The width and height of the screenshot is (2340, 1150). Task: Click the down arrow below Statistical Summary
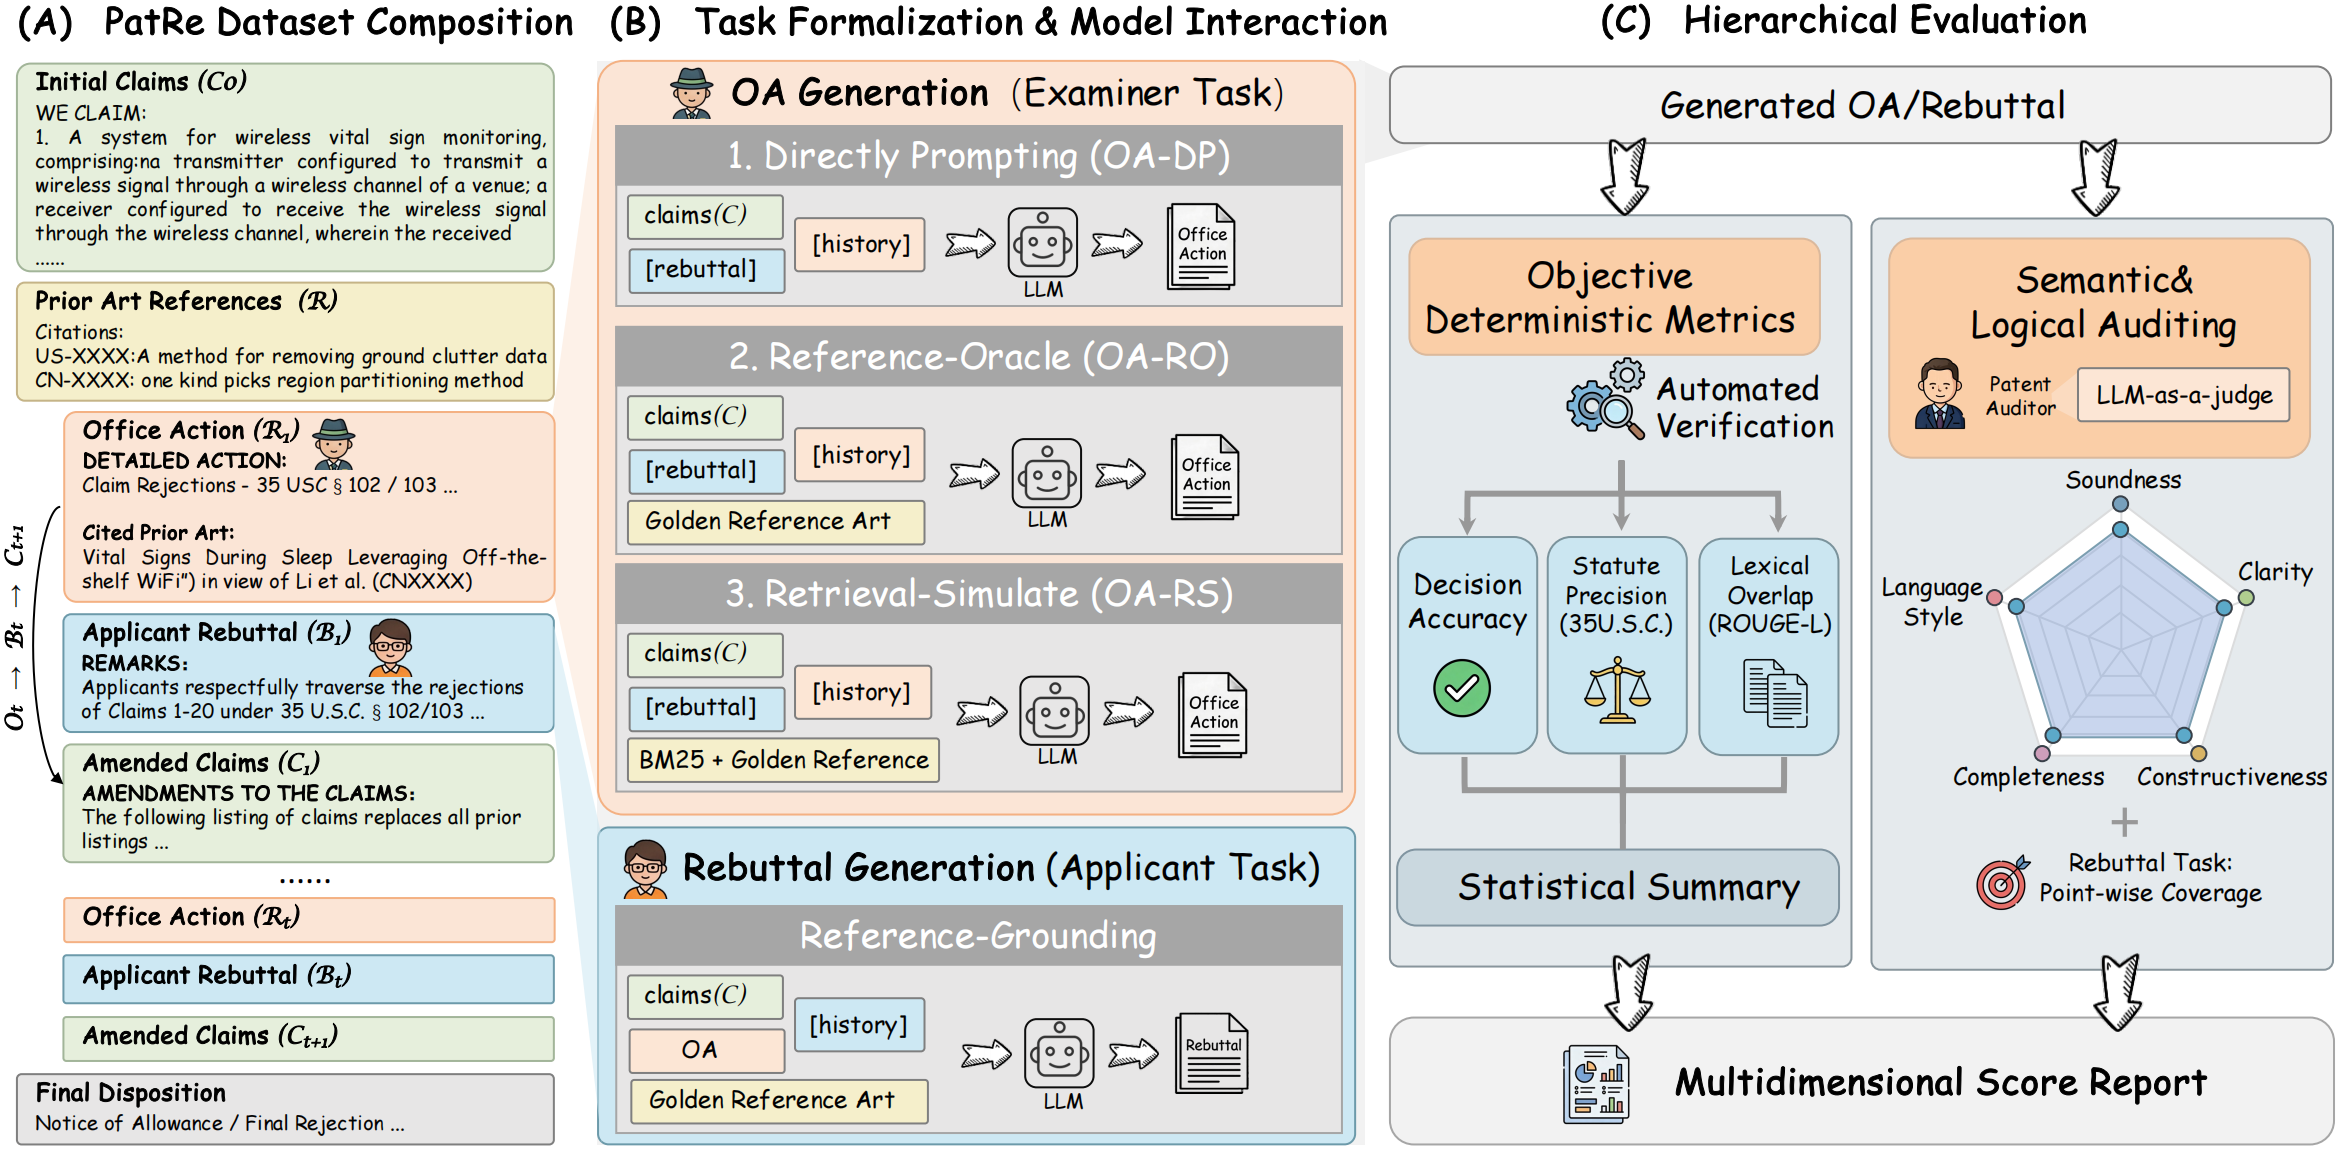point(1631,990)
